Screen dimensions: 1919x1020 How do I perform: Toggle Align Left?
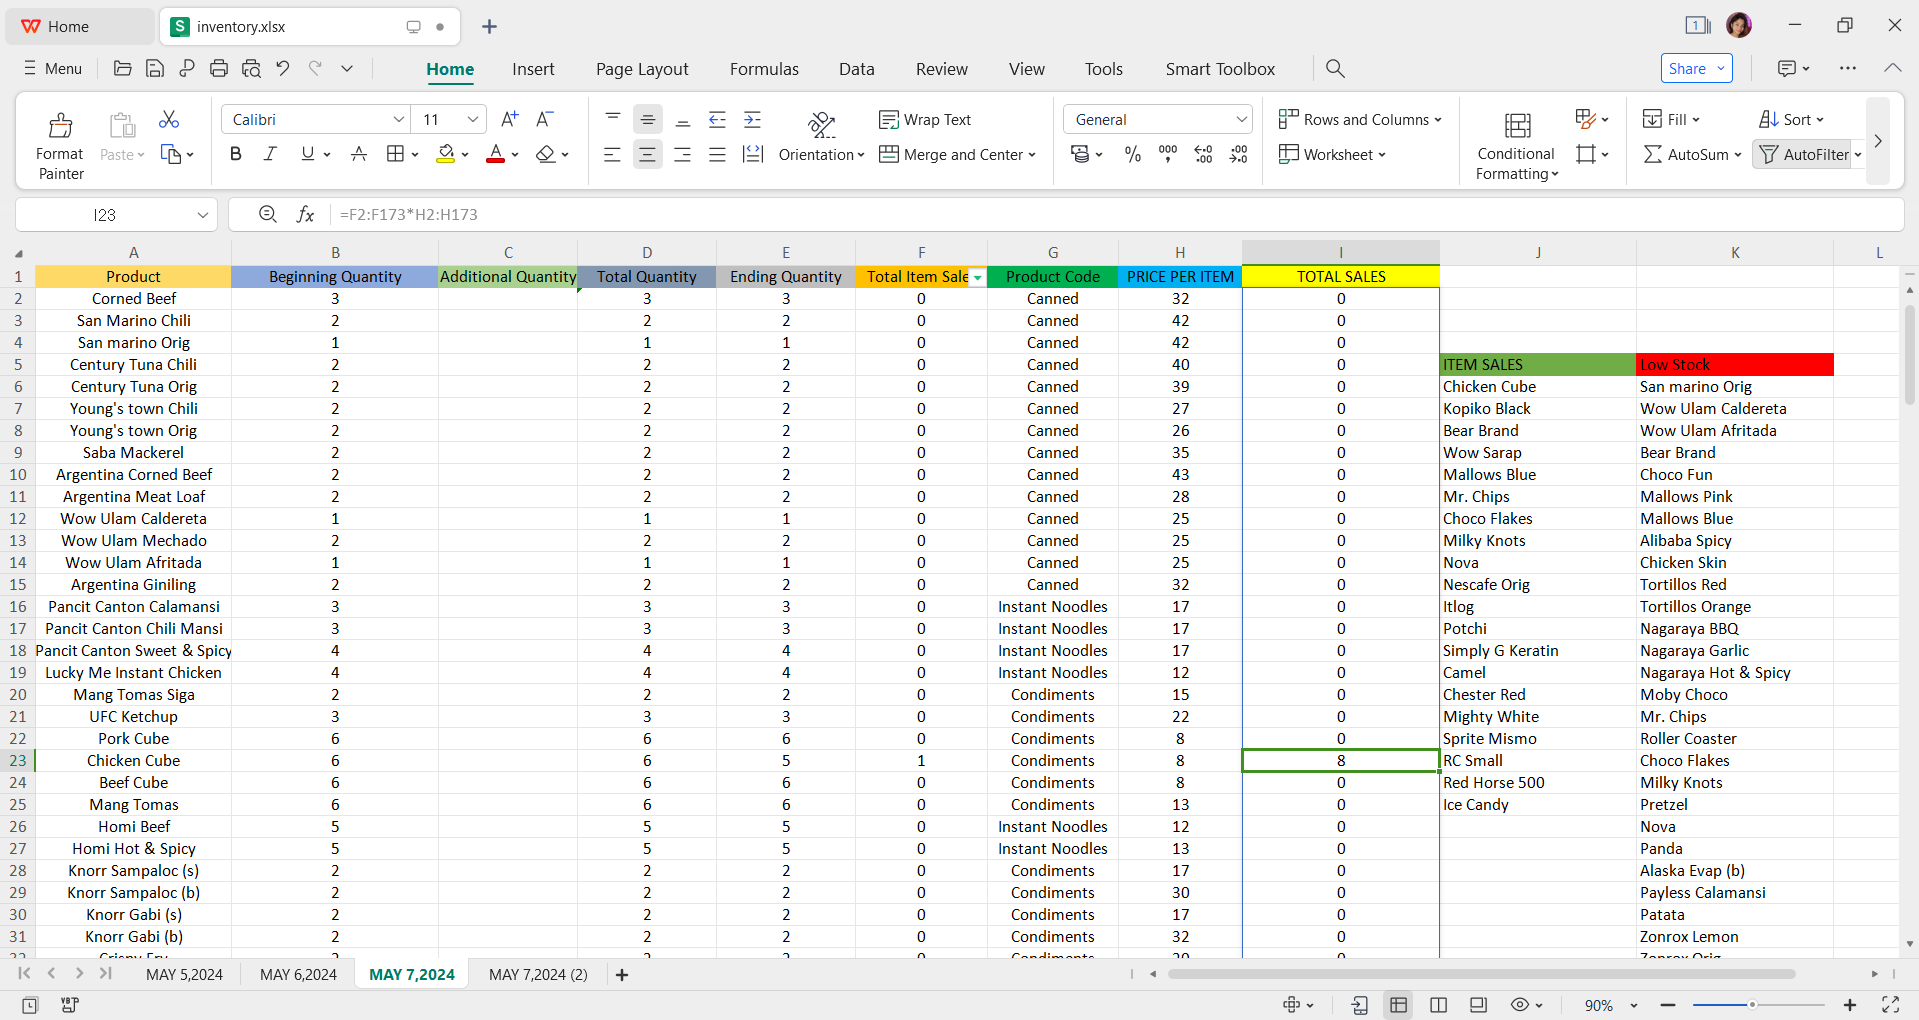pyautogui.click(x=612, y=154)
